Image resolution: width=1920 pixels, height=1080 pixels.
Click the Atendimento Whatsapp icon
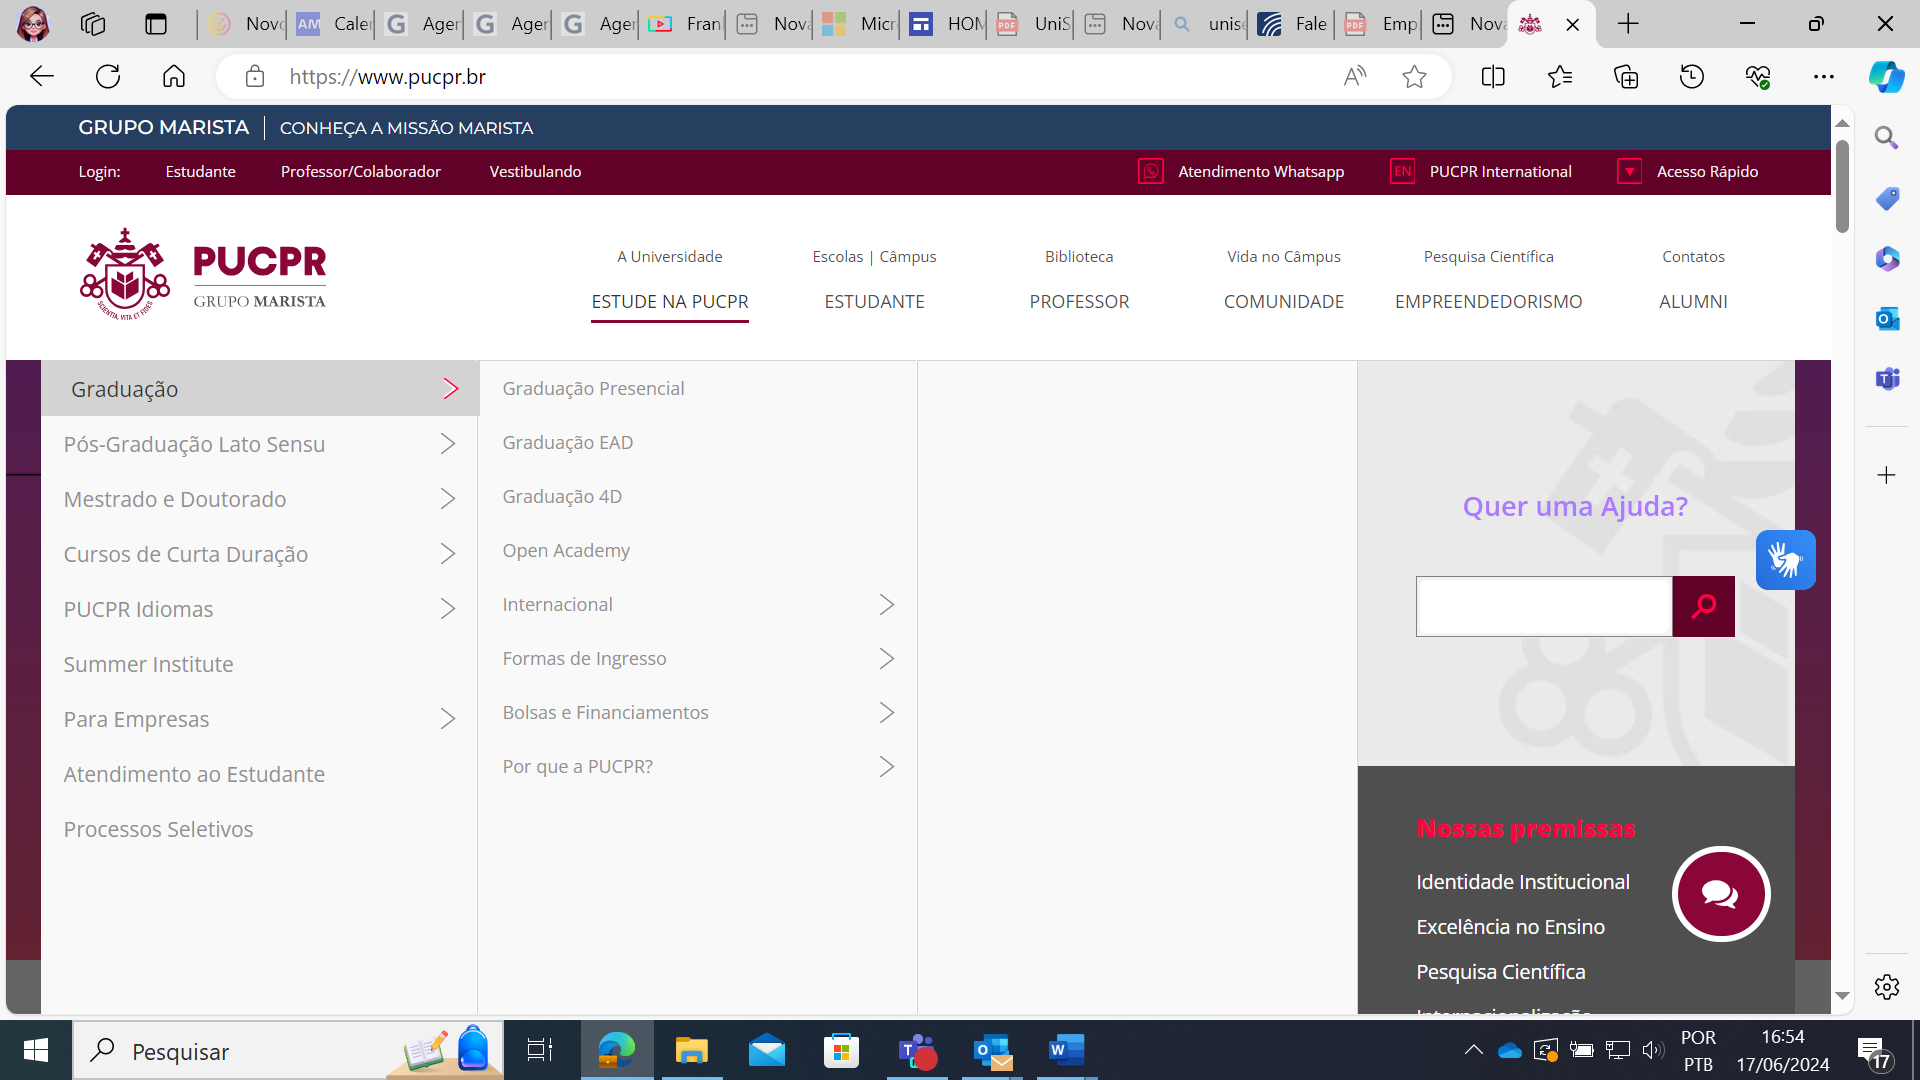pos(1151,172)
